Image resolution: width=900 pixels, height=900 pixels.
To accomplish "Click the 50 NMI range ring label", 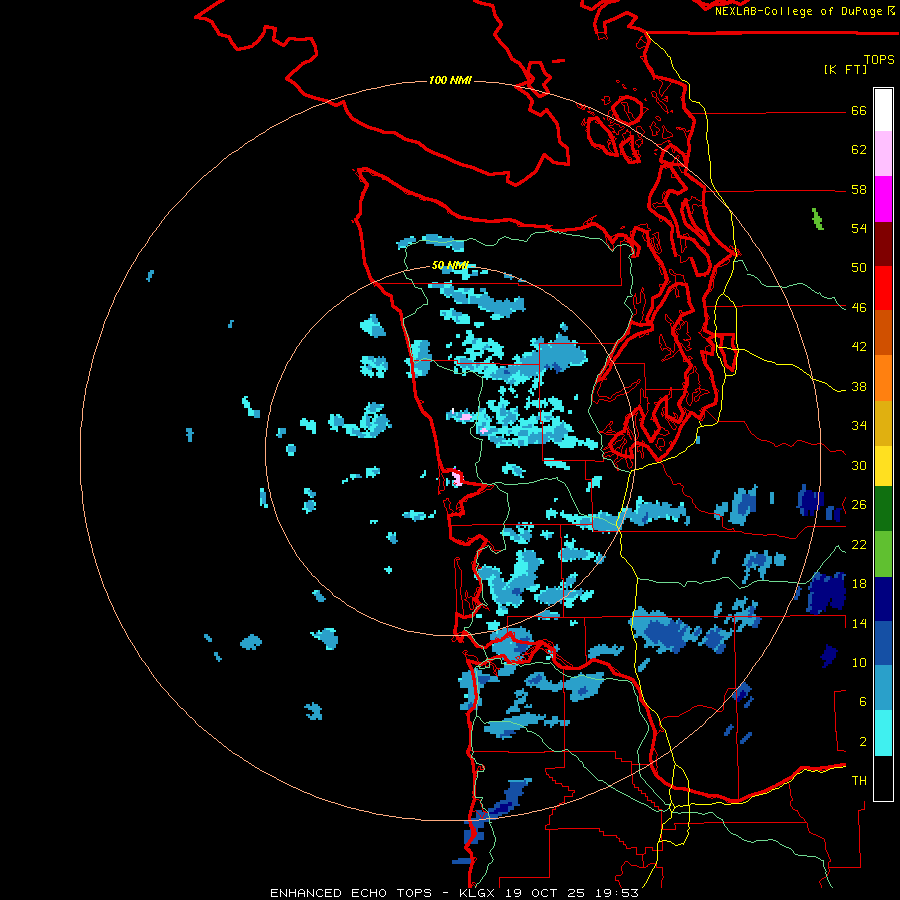I will (450, 265).
